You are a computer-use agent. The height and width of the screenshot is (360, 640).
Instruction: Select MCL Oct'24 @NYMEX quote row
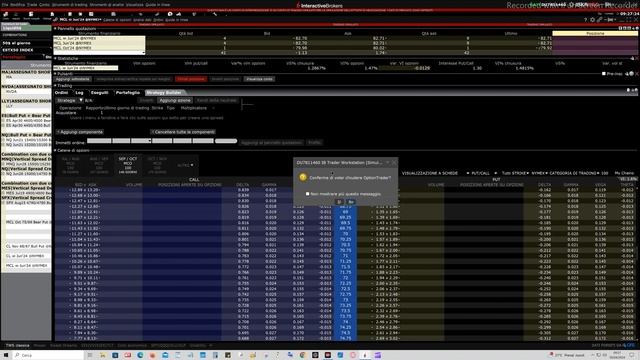click(99, 48)
